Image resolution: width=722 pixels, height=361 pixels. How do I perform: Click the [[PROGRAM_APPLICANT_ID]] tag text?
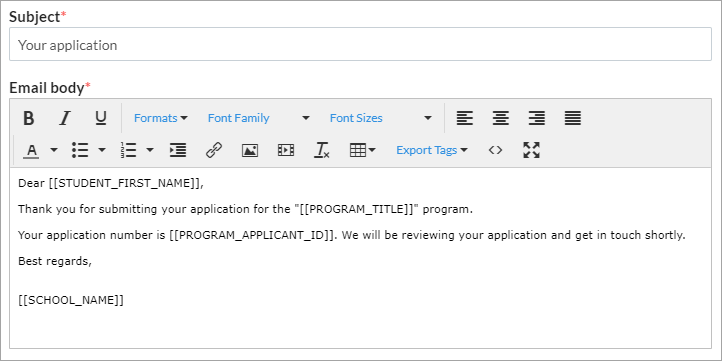tap(251, 235)
